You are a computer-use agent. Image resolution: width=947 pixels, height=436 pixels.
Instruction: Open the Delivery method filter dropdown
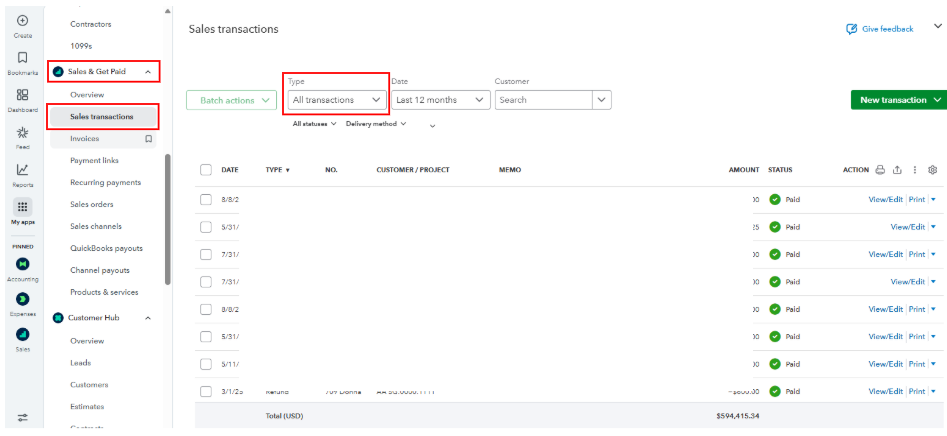point(376,124)
